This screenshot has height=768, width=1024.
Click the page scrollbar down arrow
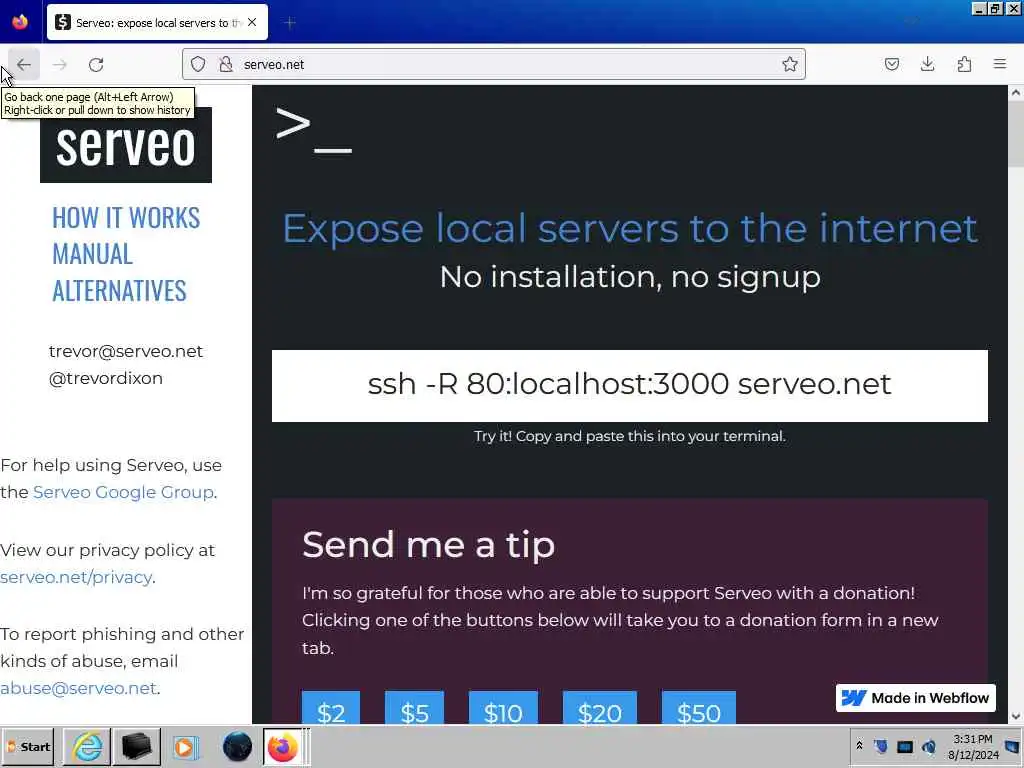[x=1016, y=716]
